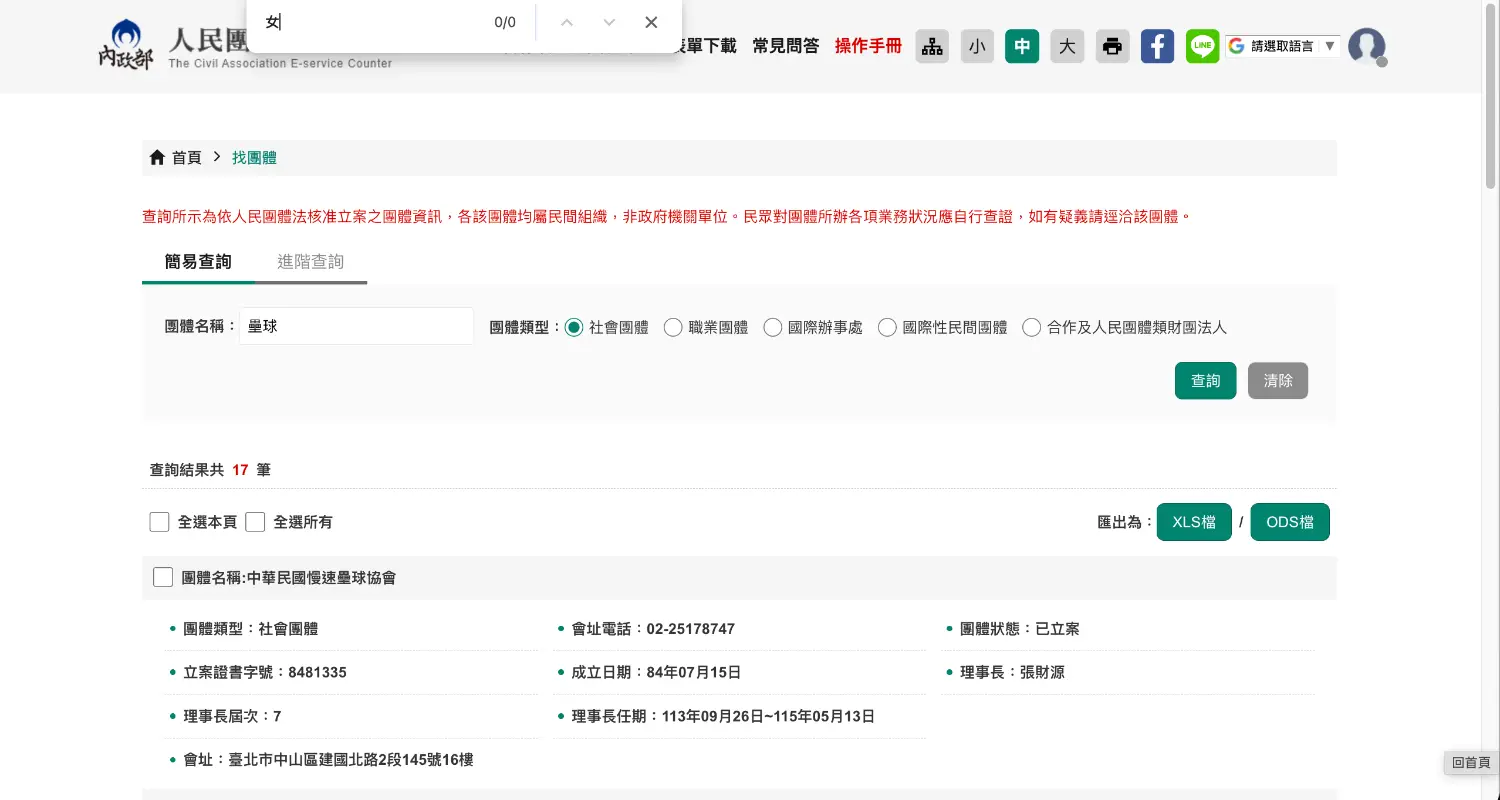Click the print page icon
The image size is (1500, 800).
[x=1112, y=47]
